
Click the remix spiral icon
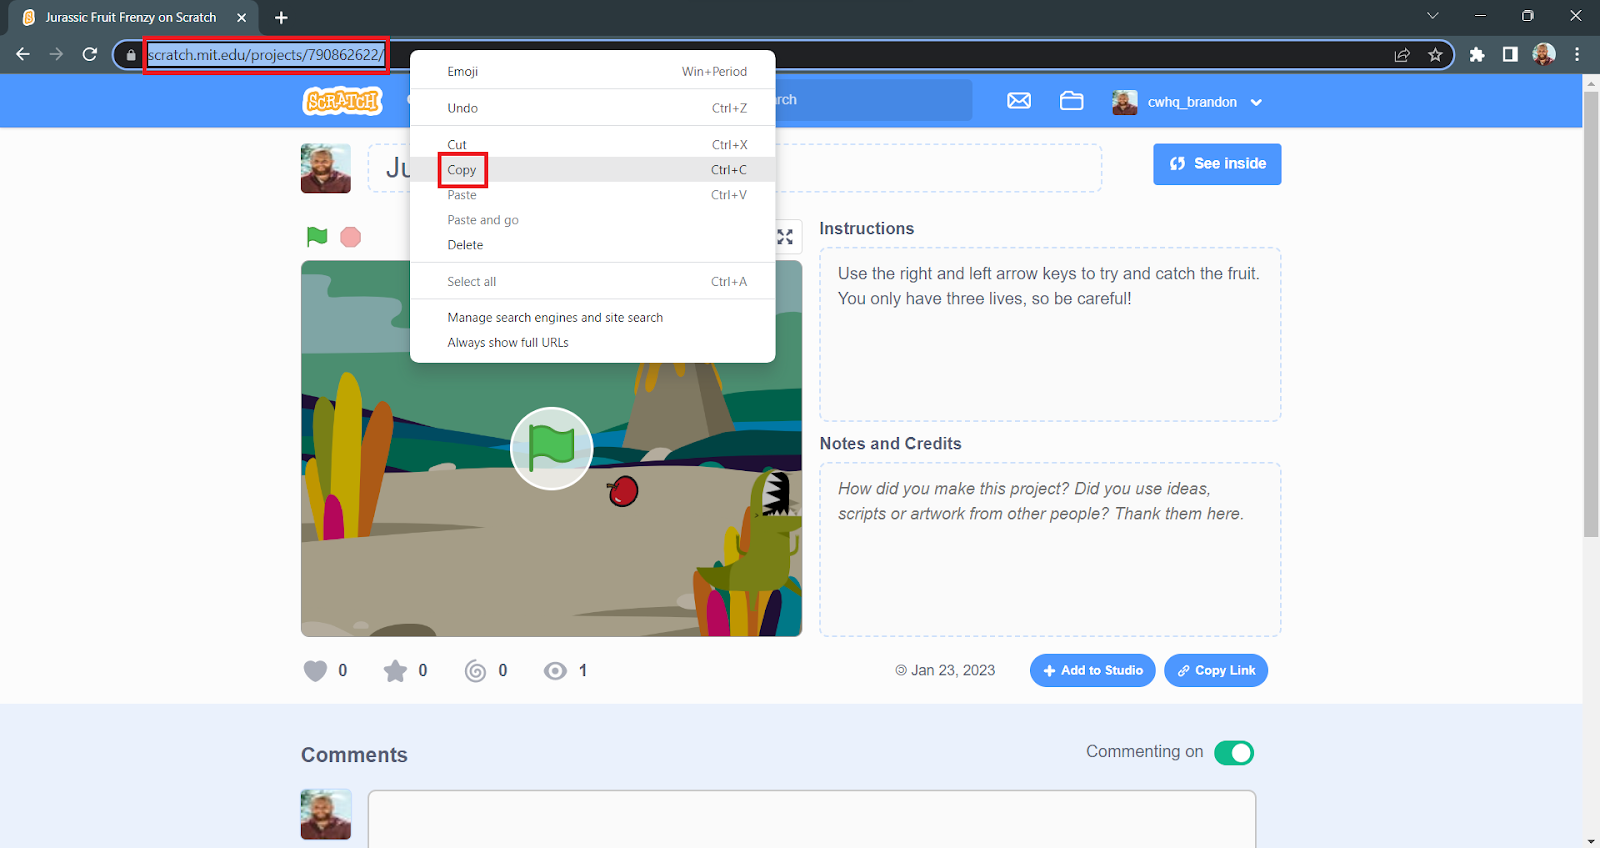476,671
